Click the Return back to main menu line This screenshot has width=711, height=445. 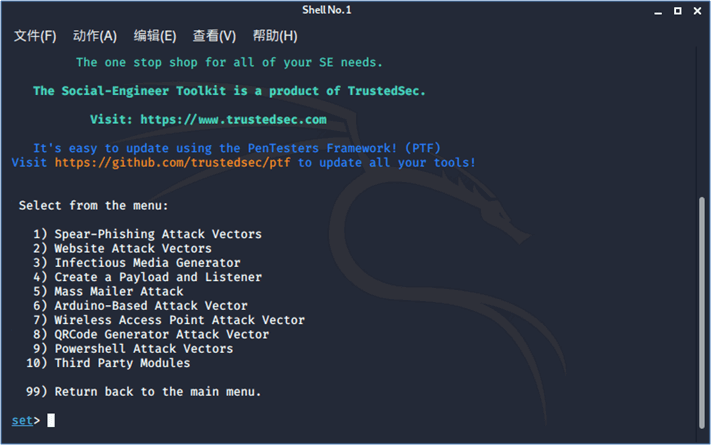[144, 391]
